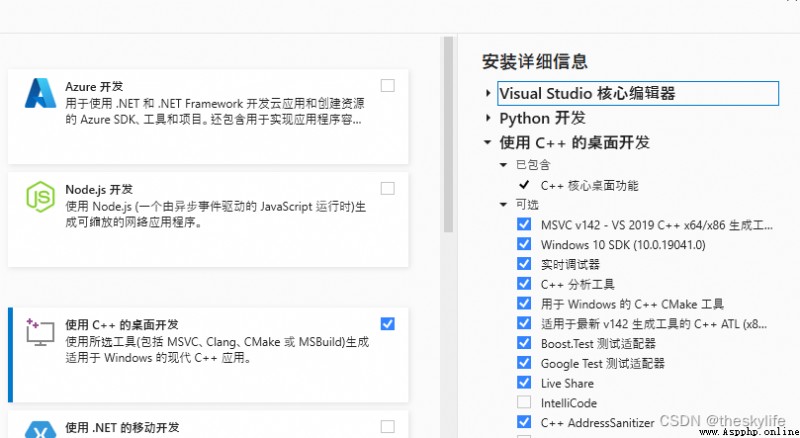The width and height of the screenshot is (800, 438).
Task: Click the workloads list vertical scrollbar
Action: [x=448, y=134]
